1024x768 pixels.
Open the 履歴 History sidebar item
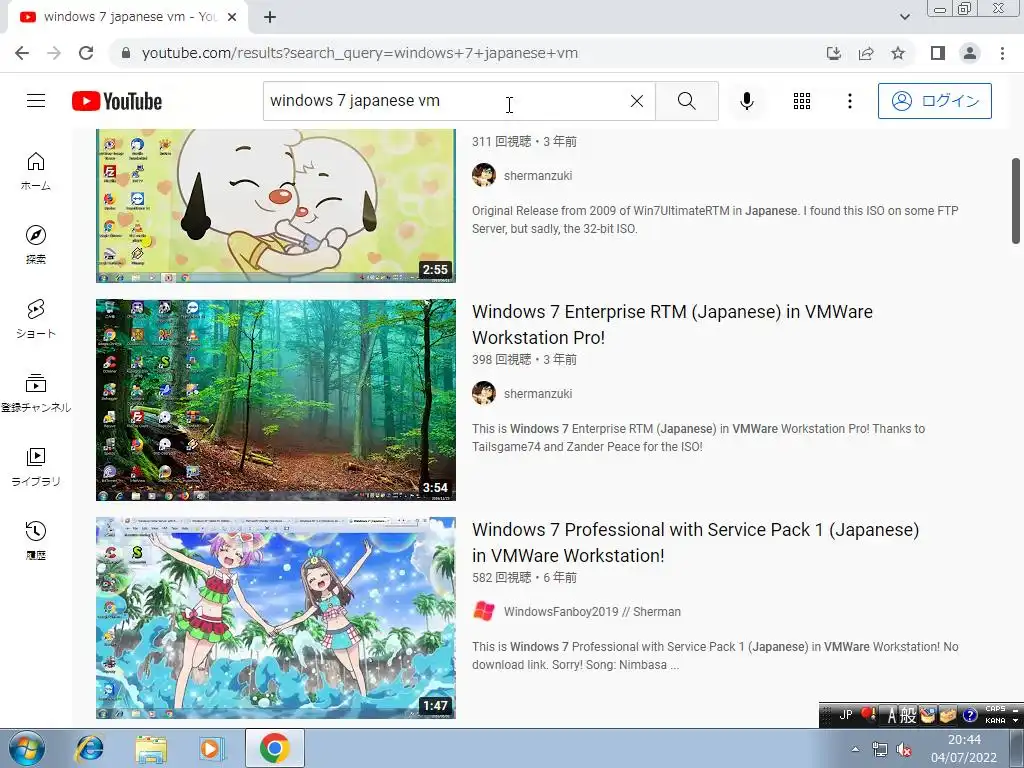click(36, 540)
